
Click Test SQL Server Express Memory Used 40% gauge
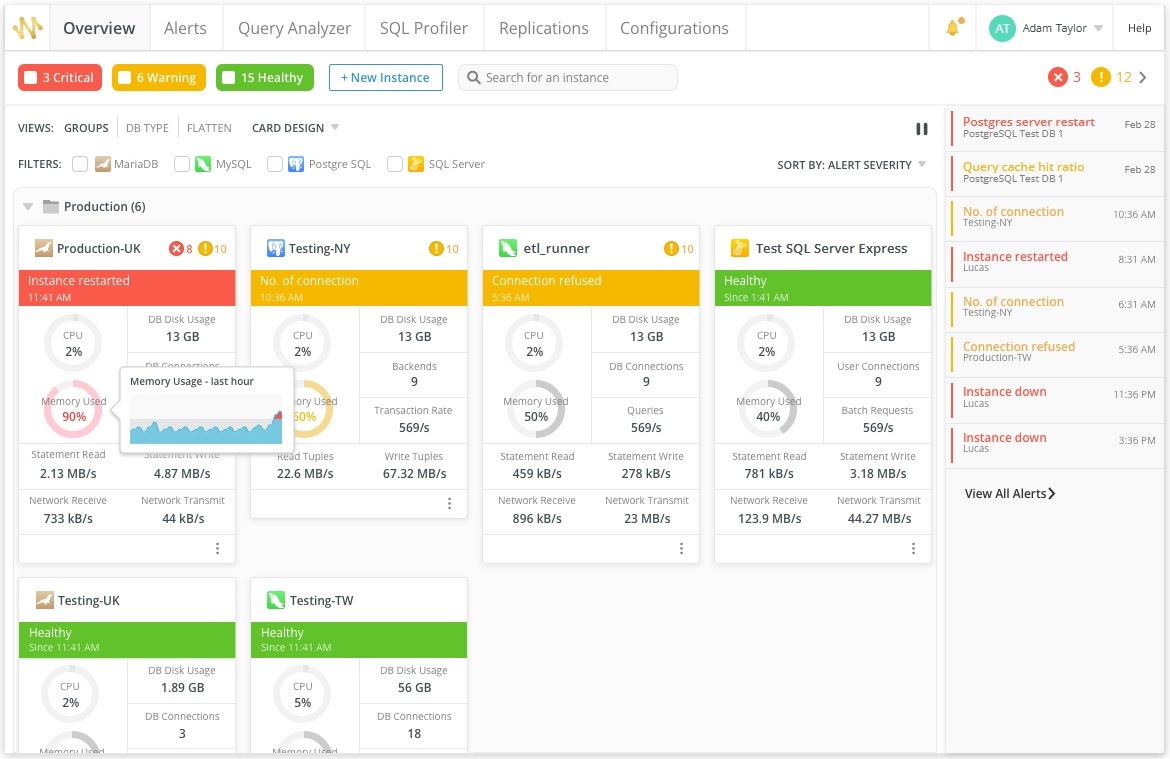coord(768,409)
